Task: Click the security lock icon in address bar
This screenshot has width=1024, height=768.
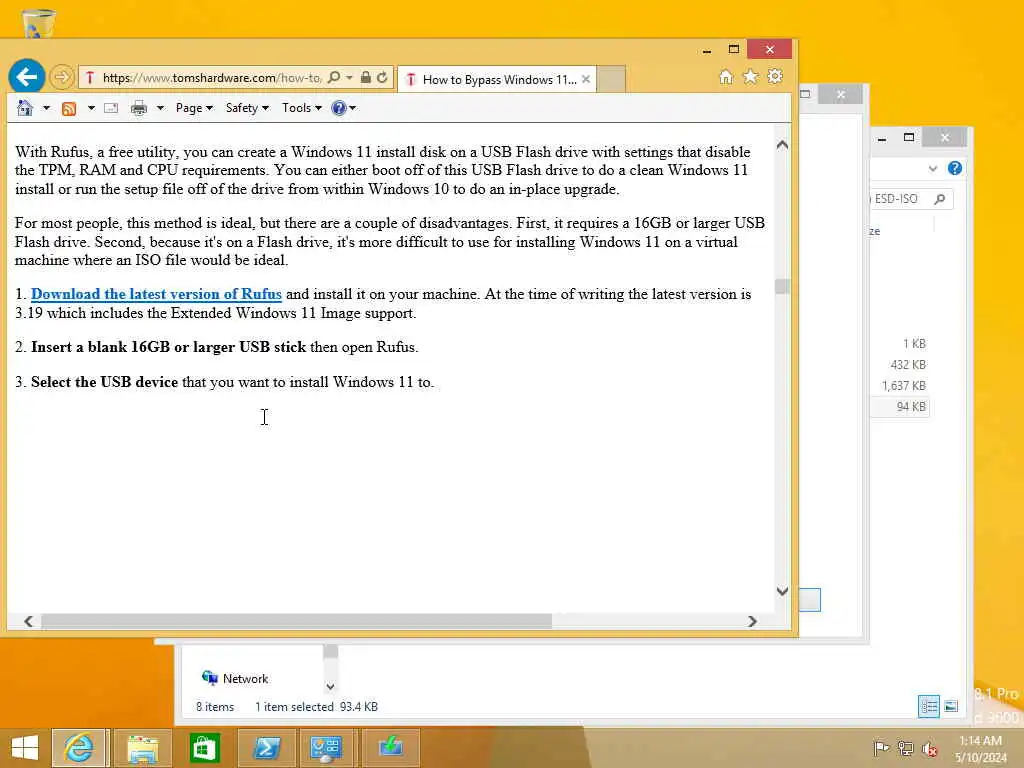Action: click(366, 78)
